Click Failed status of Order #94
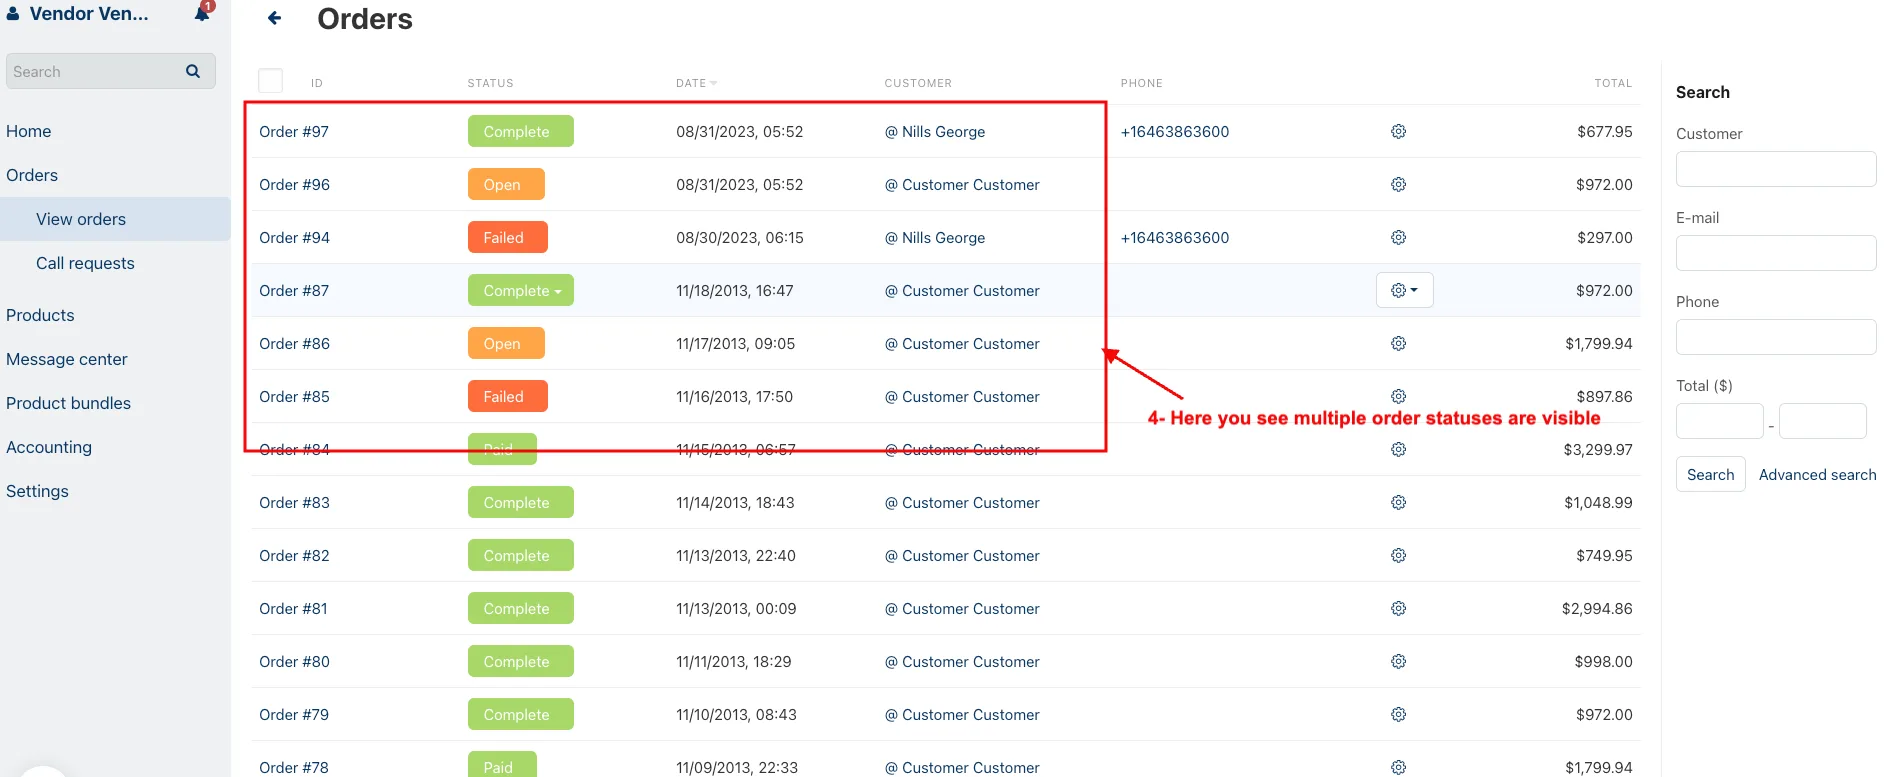This screenshot has height=777, width=1886. pyautogui.click(x=508, y=237)
